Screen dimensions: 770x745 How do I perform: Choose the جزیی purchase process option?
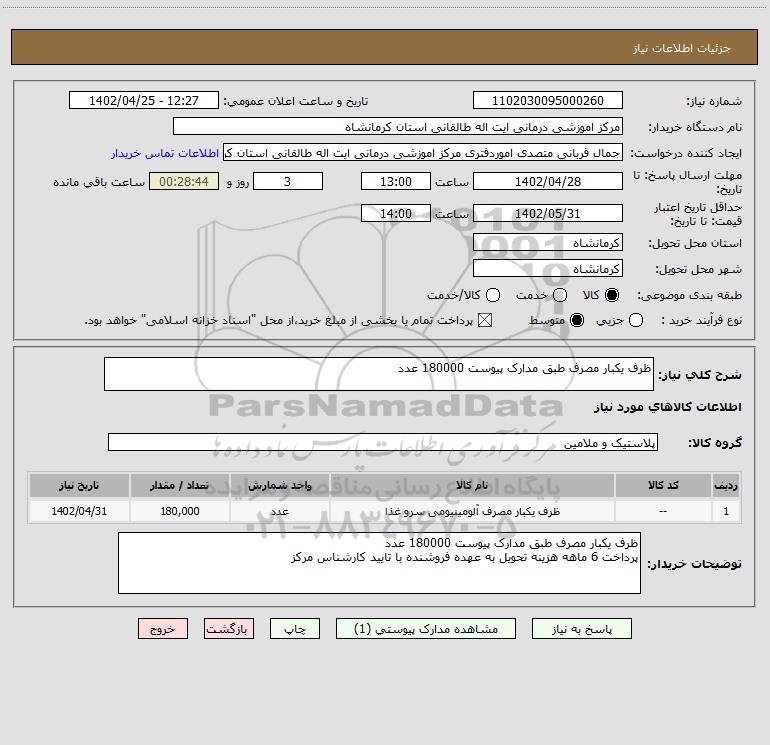tap(636, 321)
